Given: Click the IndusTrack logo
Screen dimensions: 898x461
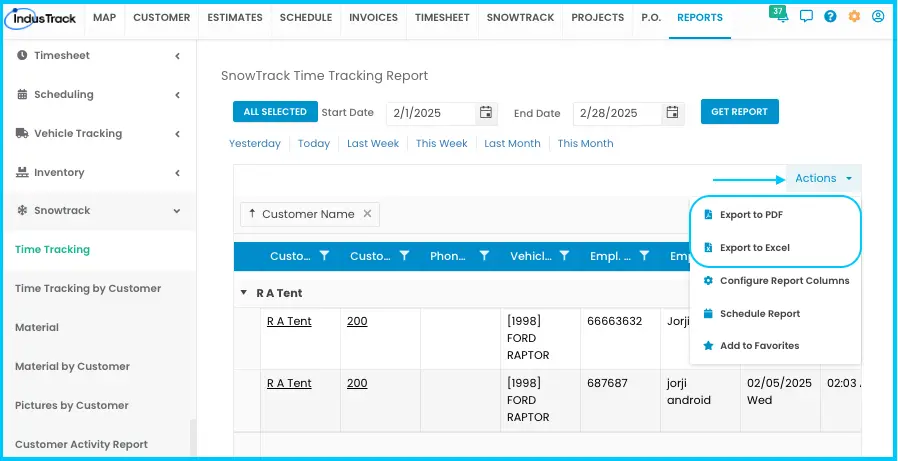Looking at the screenshot, I should (x=40, y=18).
